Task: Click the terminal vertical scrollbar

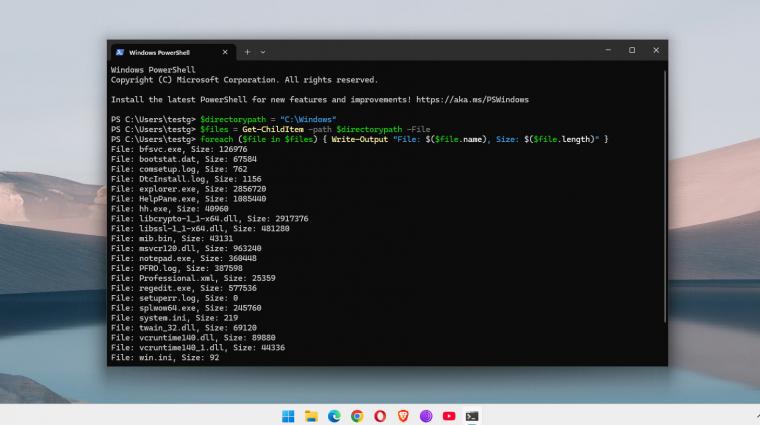Action: click(x=665, y=196)
